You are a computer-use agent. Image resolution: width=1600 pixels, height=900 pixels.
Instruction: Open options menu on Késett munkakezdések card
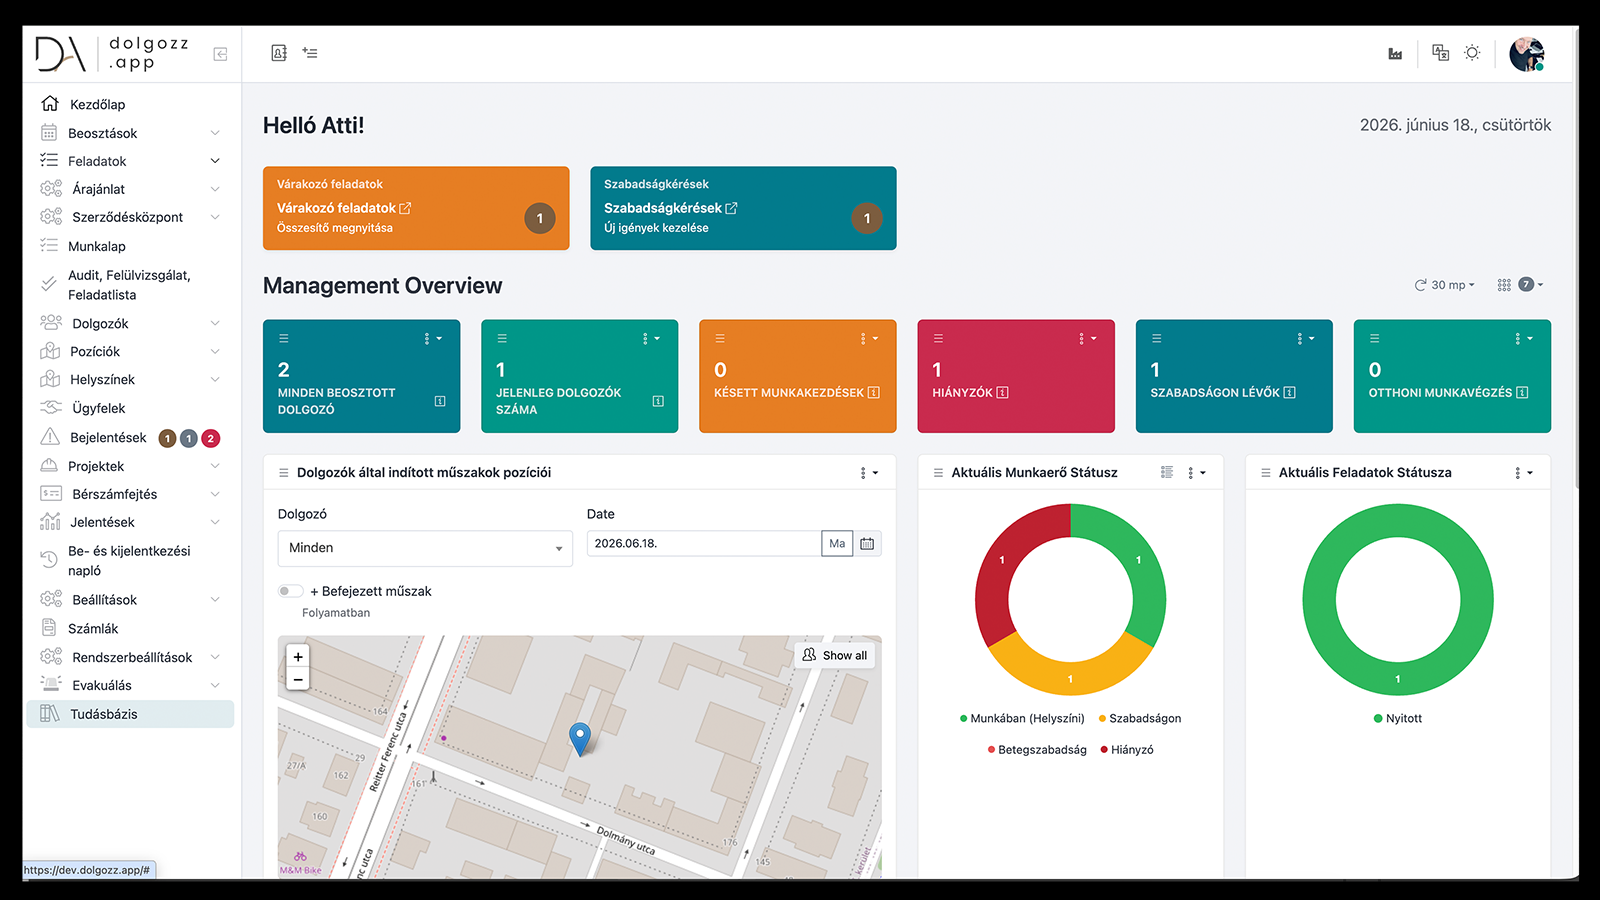click(x=869, y=338)
